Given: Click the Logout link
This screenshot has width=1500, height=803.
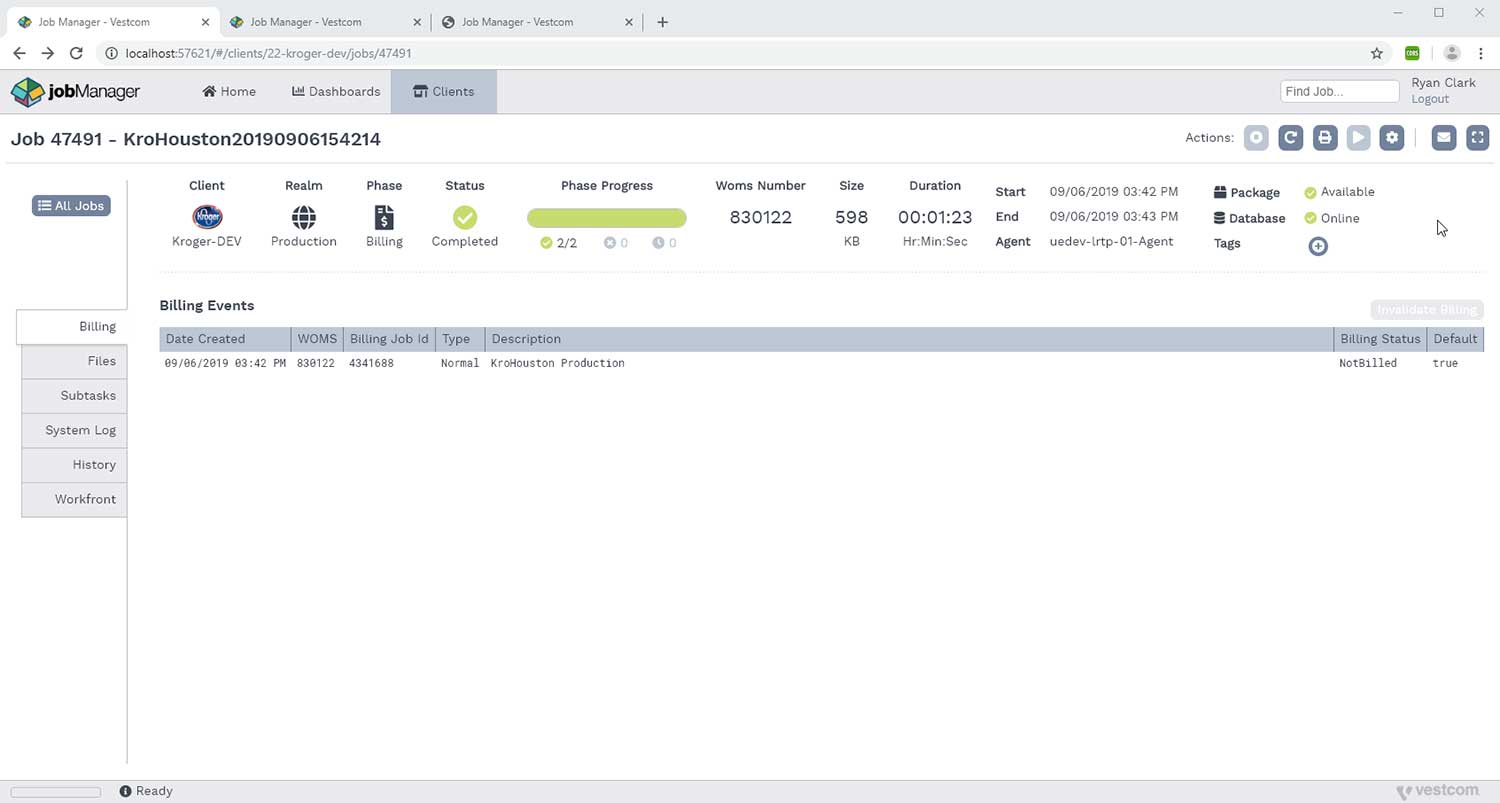Looking at the screenshot, I should pyautogui.click(x=1430, y=99).
